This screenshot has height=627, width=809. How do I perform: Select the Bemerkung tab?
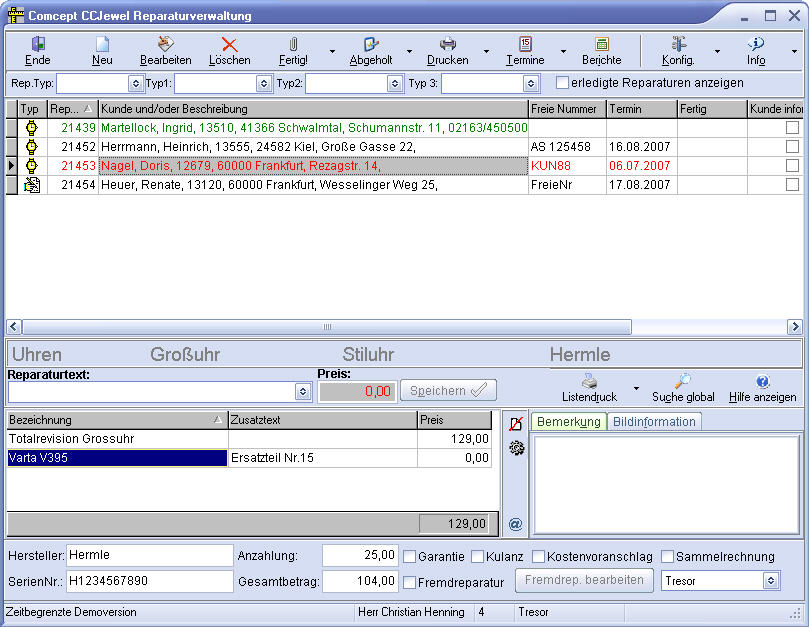point(568,422)
